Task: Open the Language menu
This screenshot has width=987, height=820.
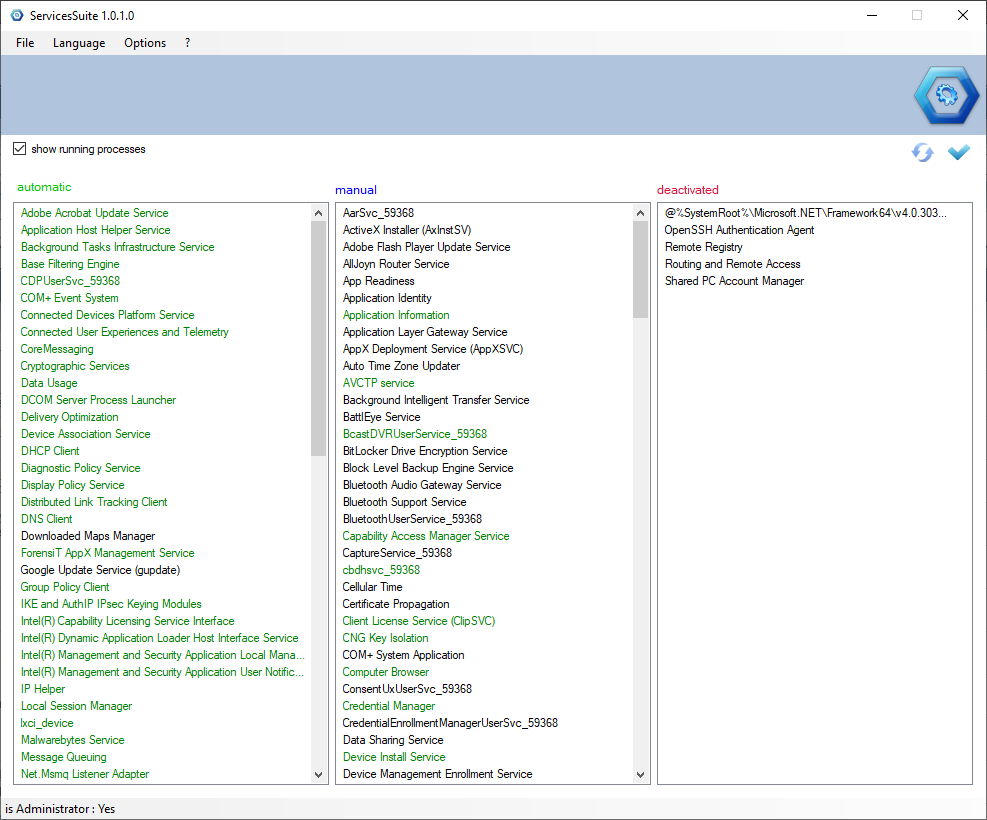Action: point(79,43)
